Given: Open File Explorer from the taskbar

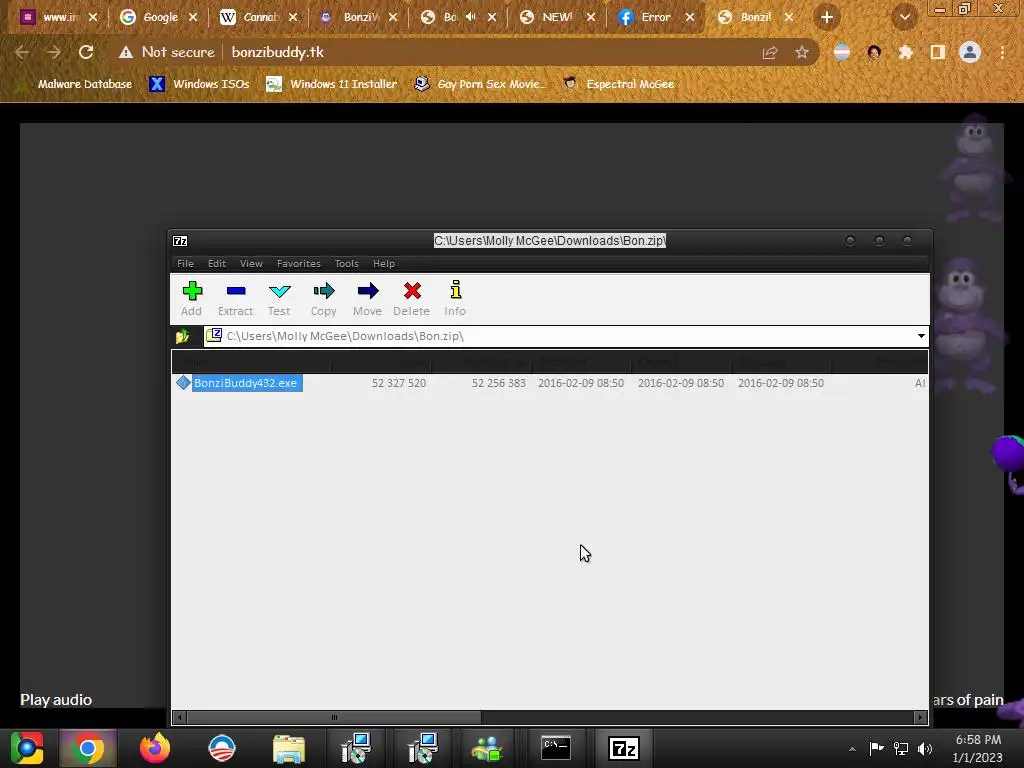Looking at the screenshot, I should [x=289, y=748].
